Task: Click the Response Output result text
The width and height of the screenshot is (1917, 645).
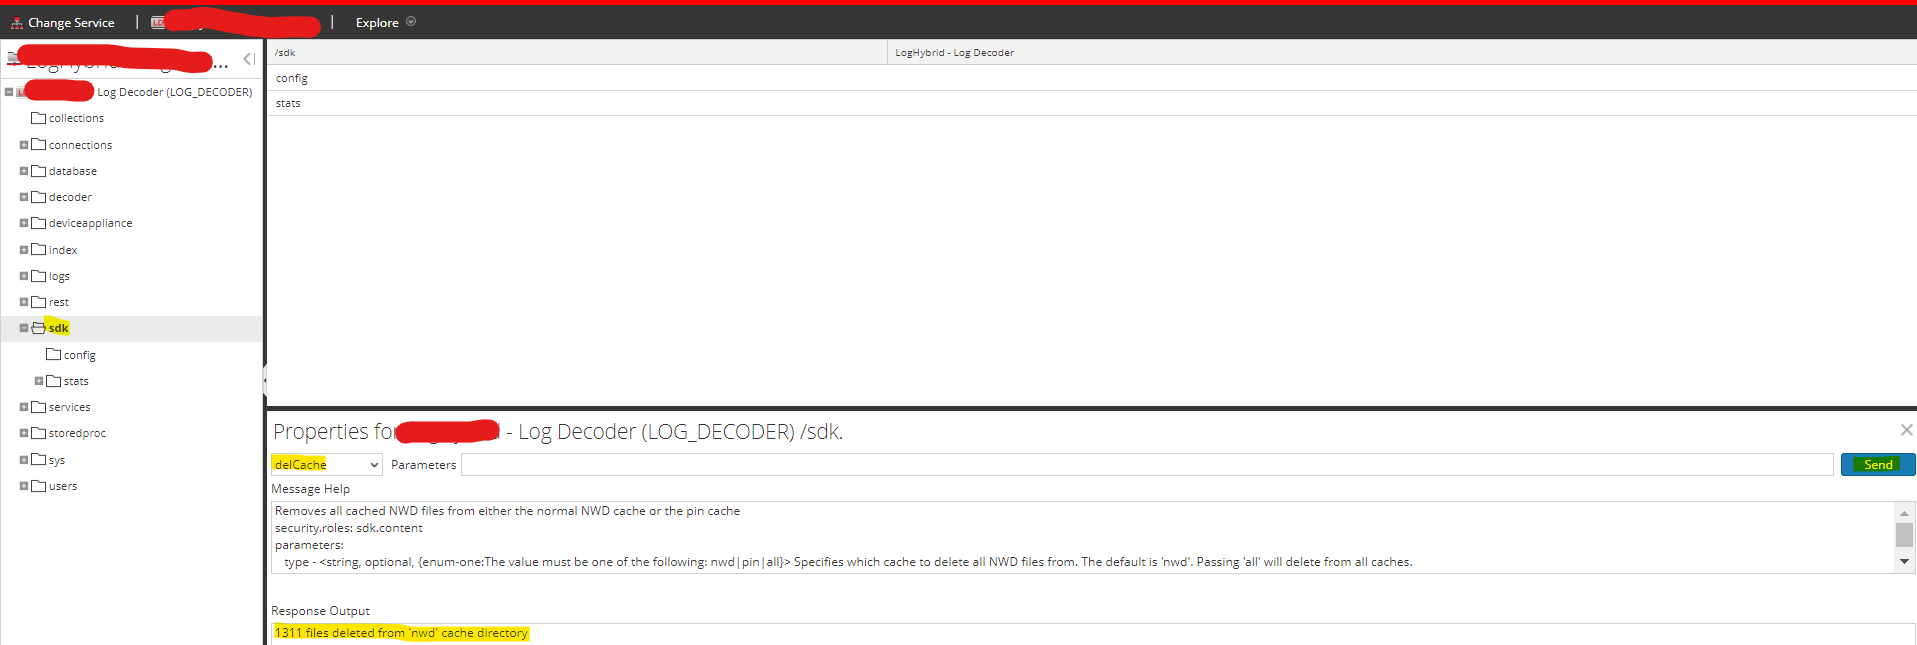Action: tap(401, 633)
